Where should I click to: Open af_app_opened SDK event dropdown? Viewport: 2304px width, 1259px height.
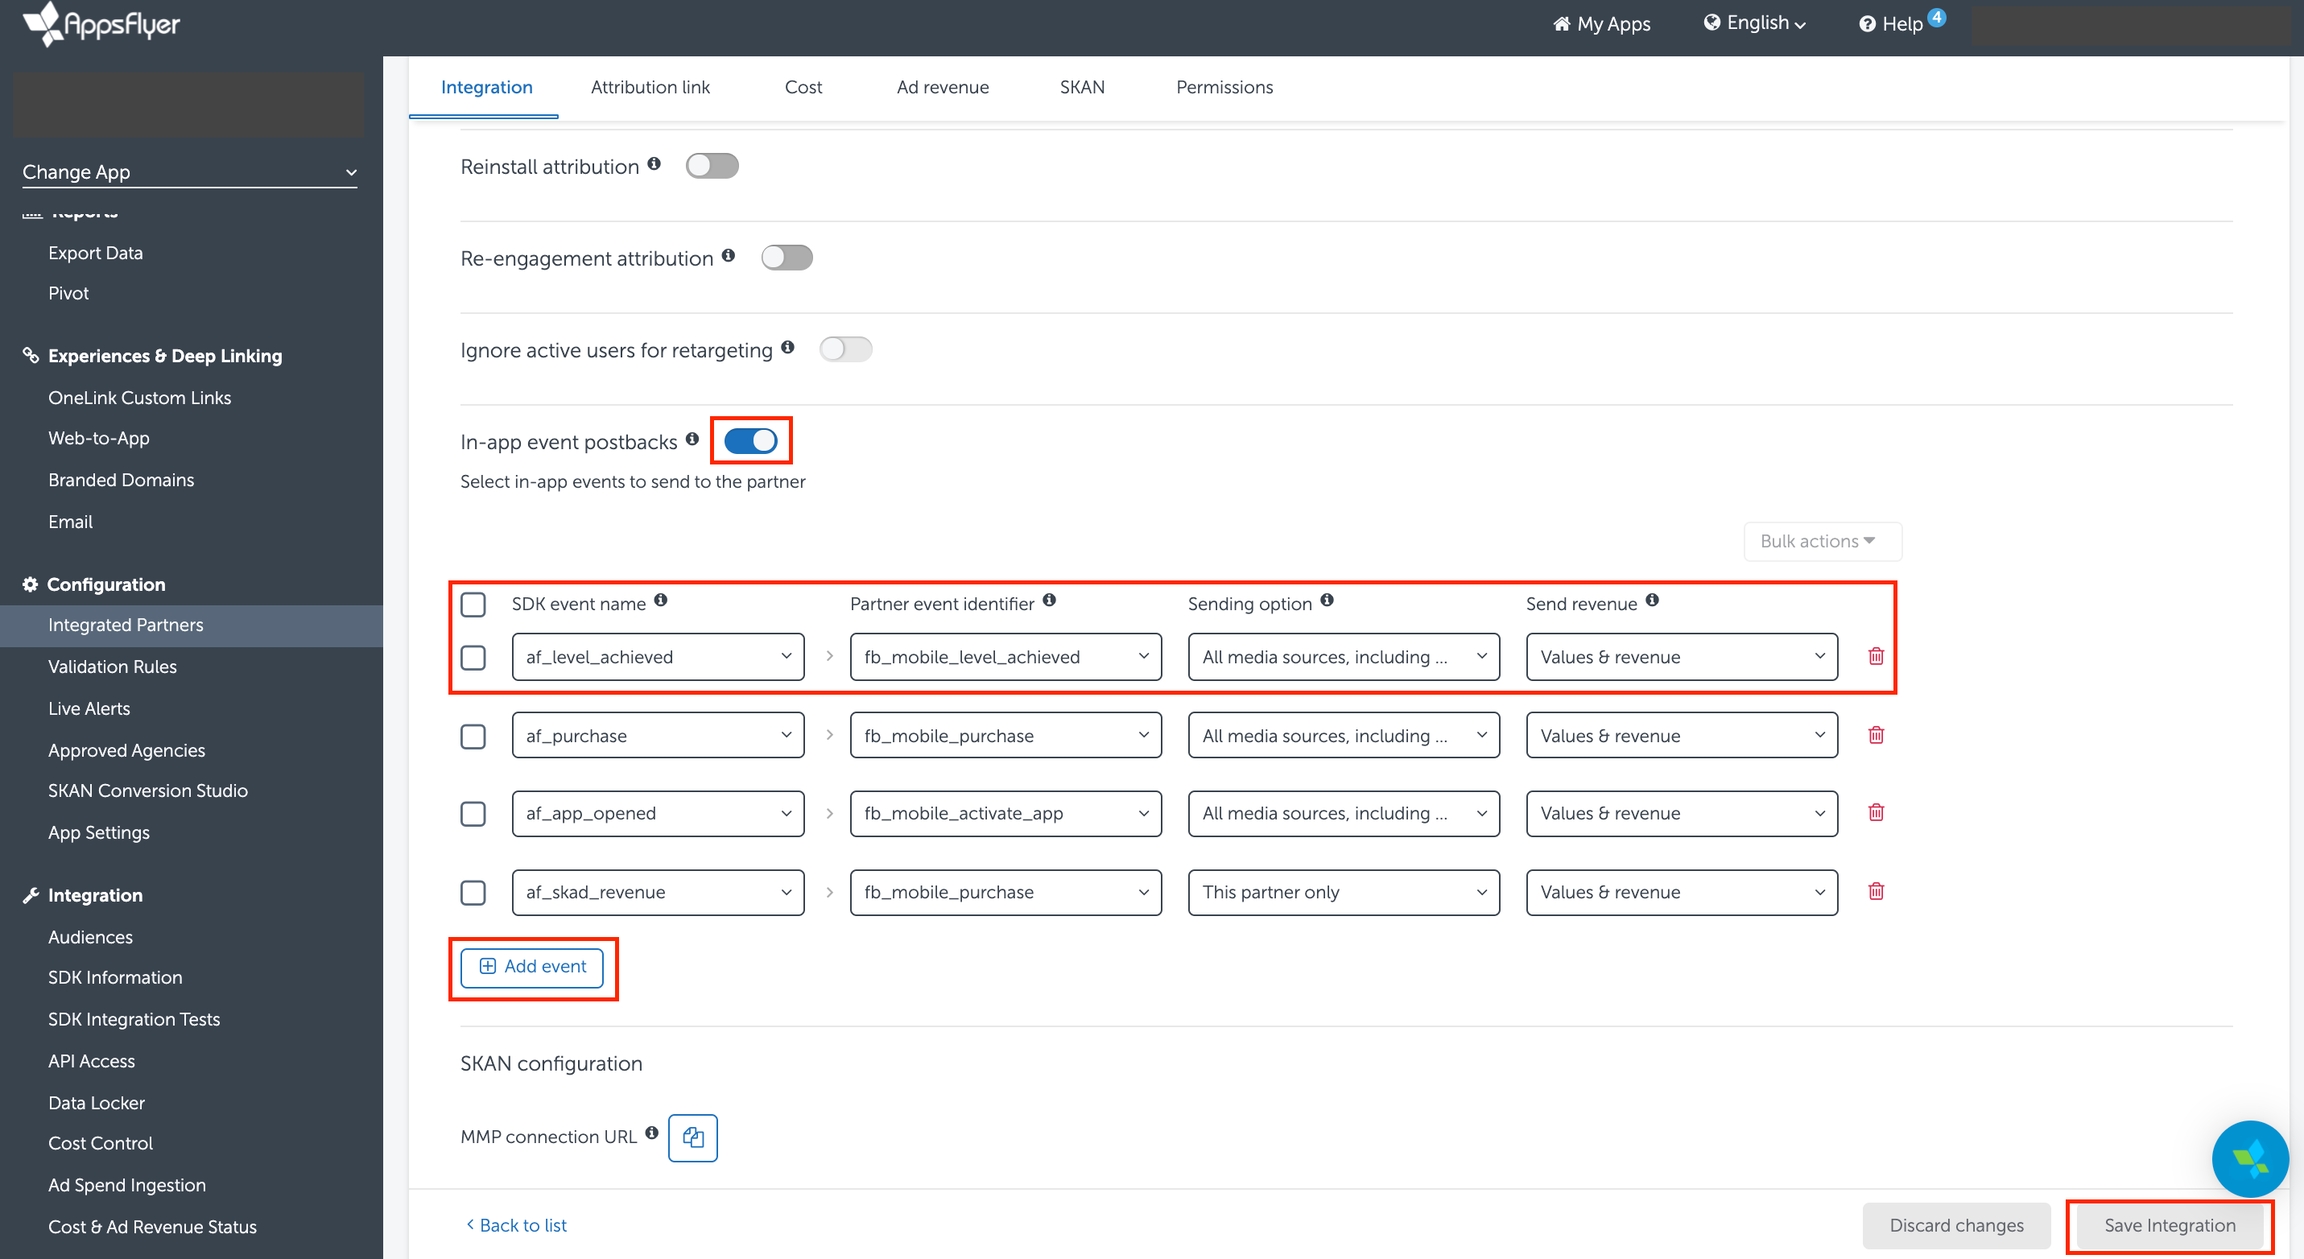click(x=657, y=813)
